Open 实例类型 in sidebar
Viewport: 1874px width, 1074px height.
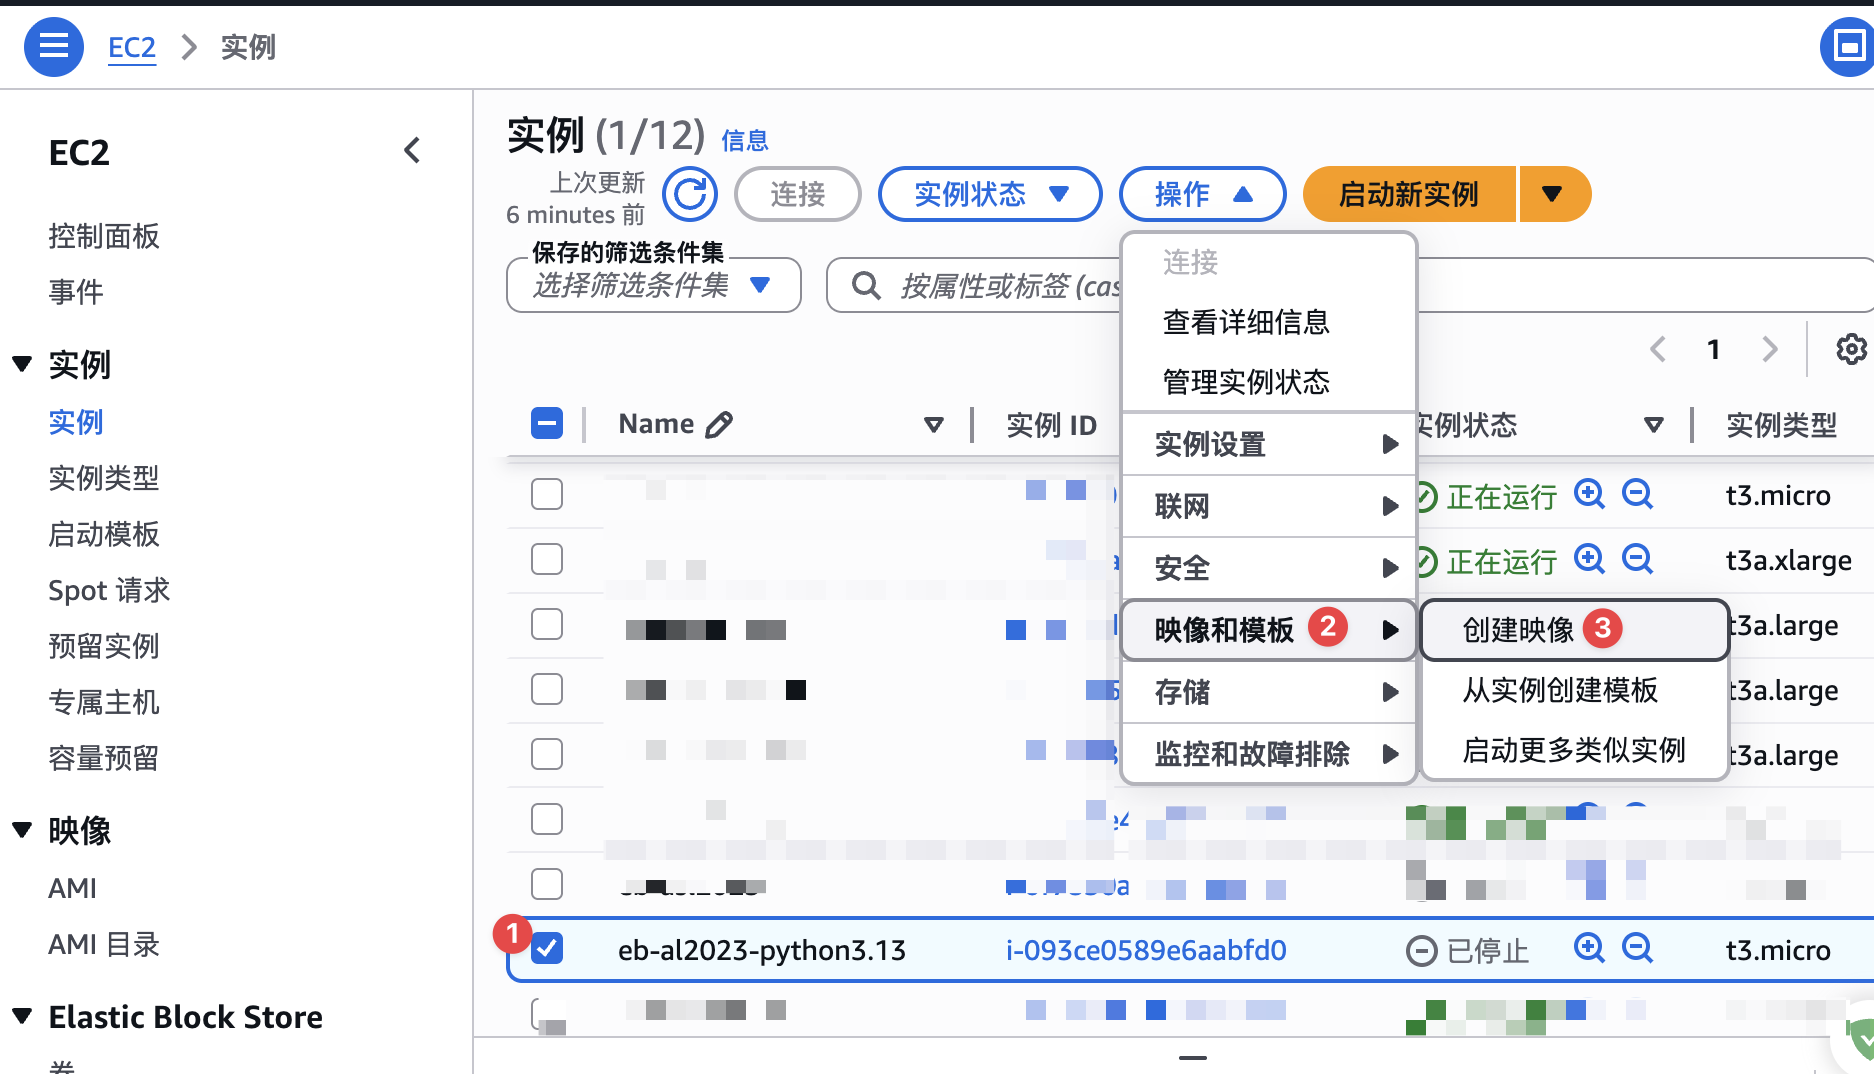(104, 478)
